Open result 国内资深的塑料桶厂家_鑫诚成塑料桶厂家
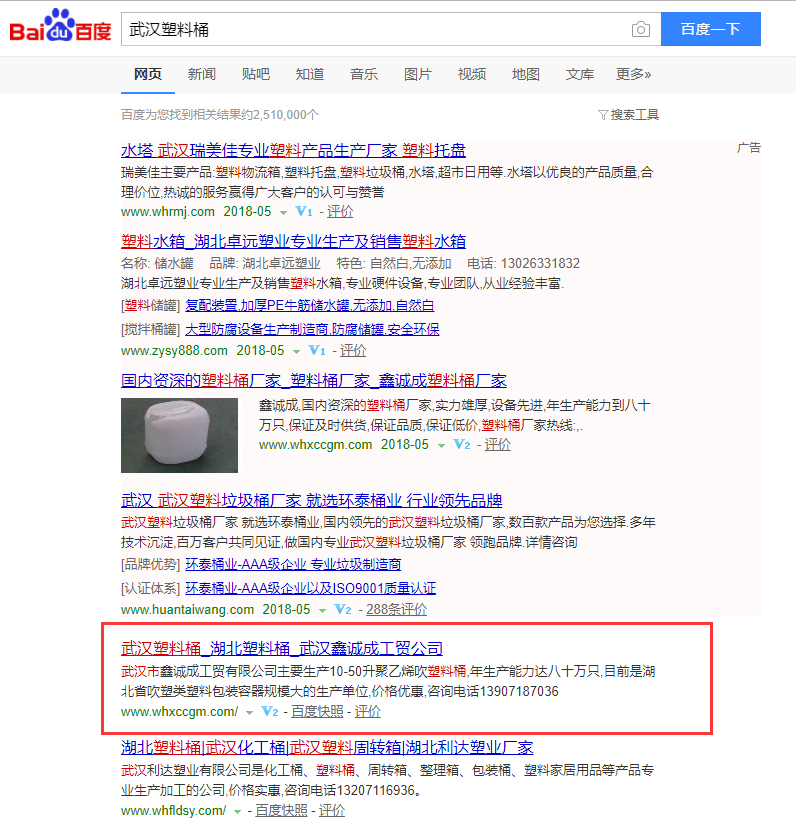The width and height of the screenshot is (796, 826). (314, 380)
